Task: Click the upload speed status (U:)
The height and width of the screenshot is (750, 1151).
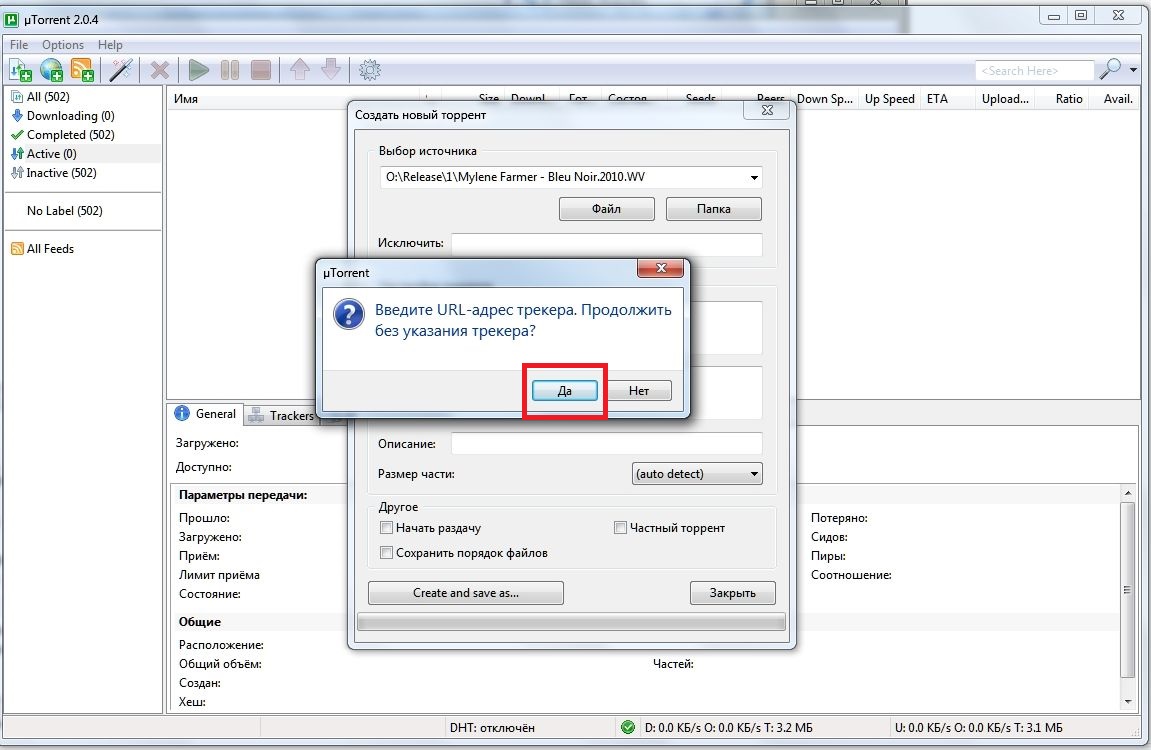Action: 978,728
